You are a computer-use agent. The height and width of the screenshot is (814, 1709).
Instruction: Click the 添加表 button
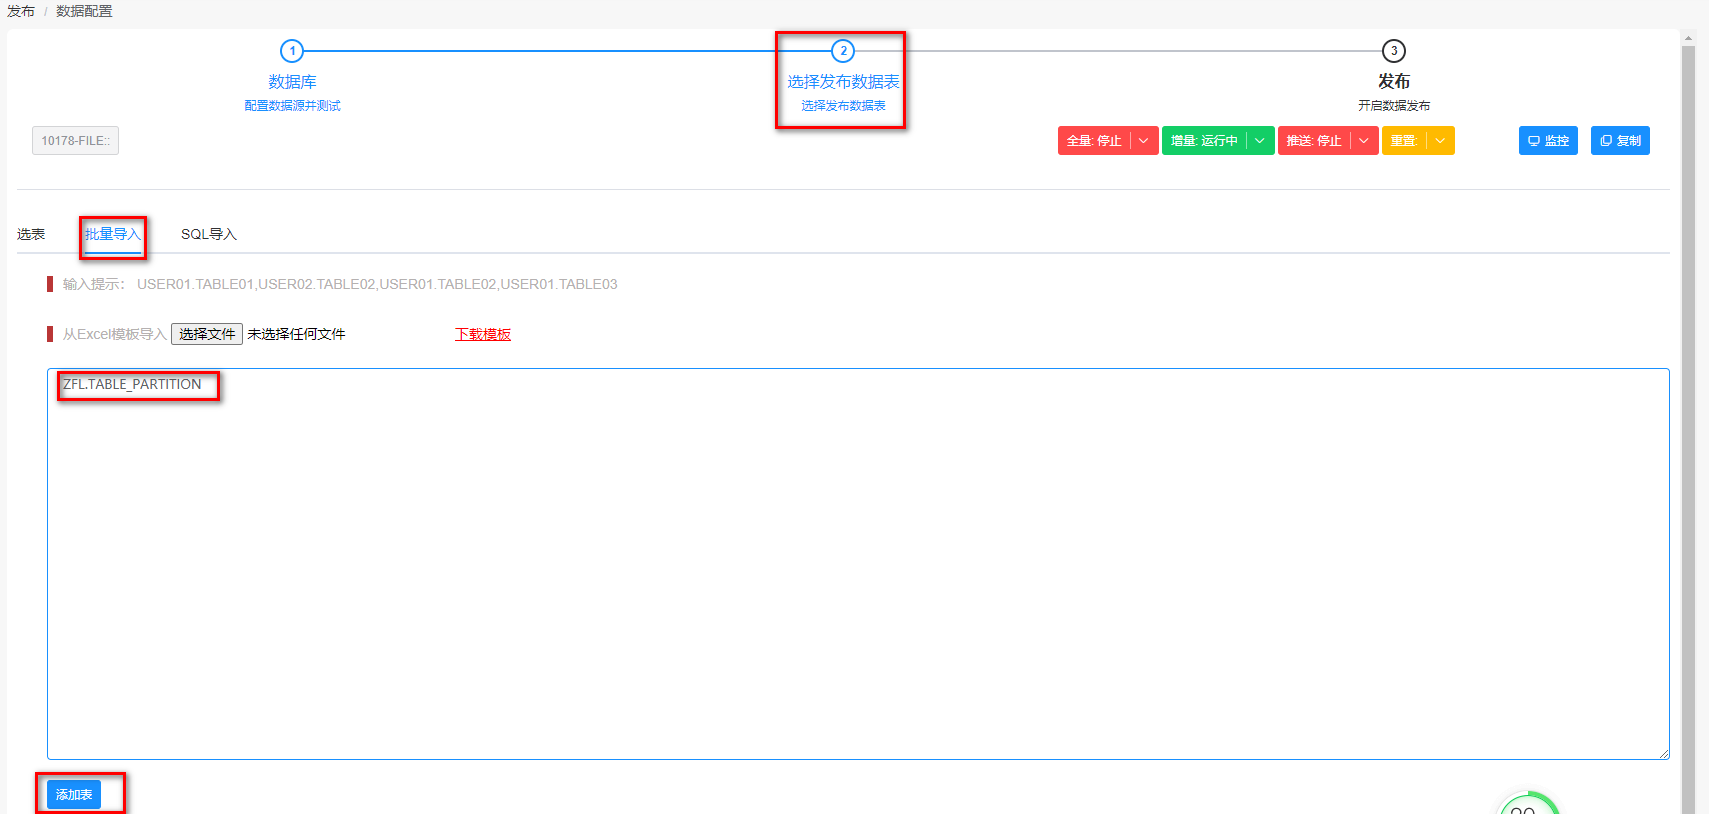click(x=74, y=795)
